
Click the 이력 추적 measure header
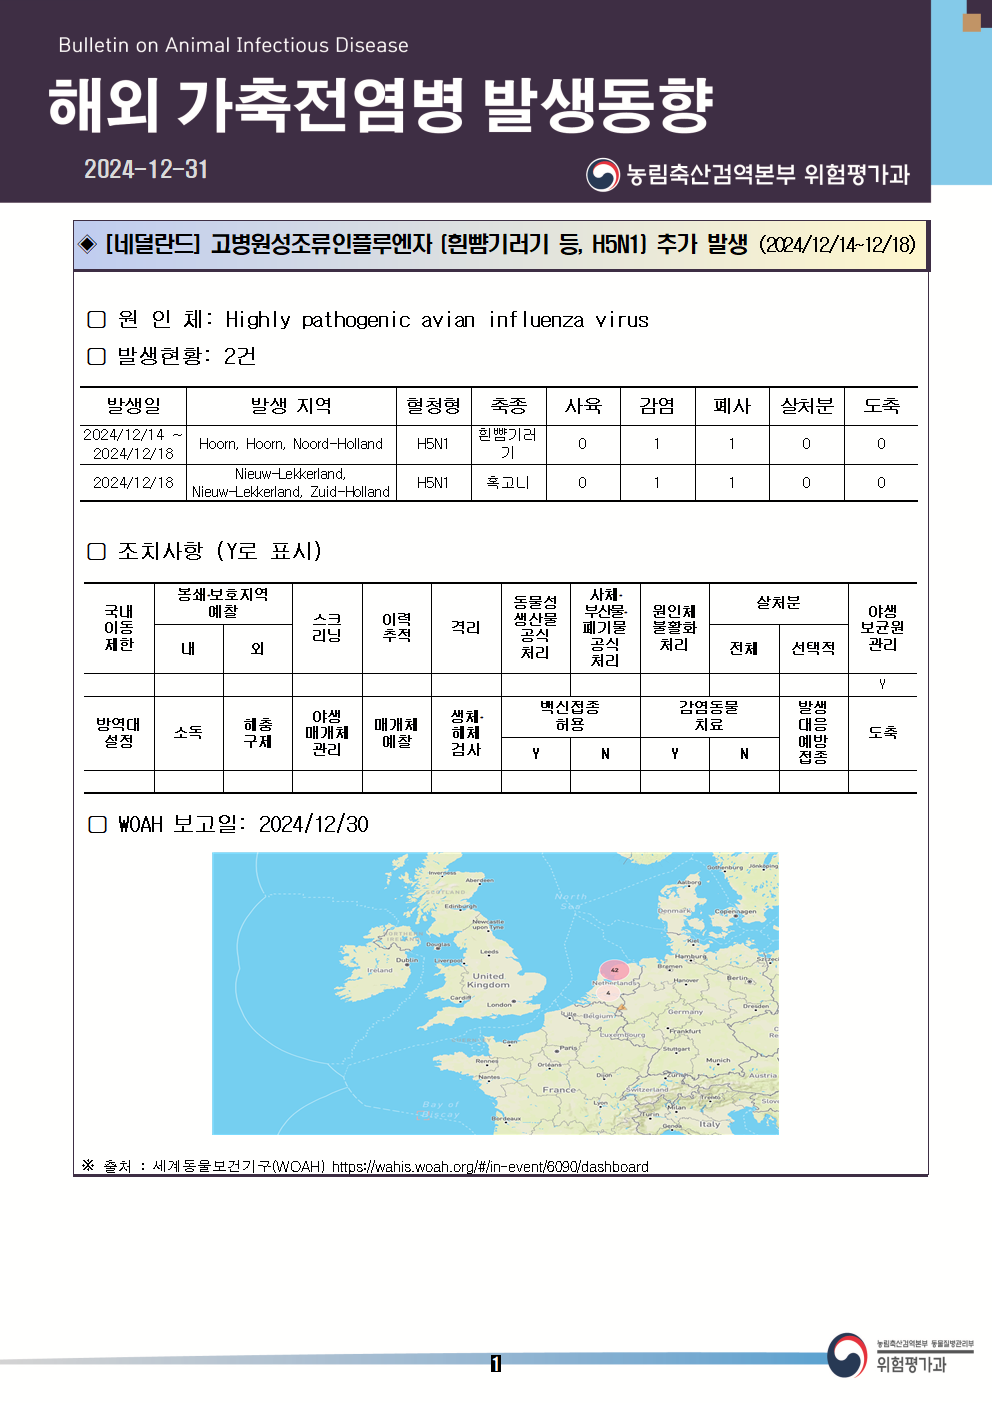coord(397,628)
